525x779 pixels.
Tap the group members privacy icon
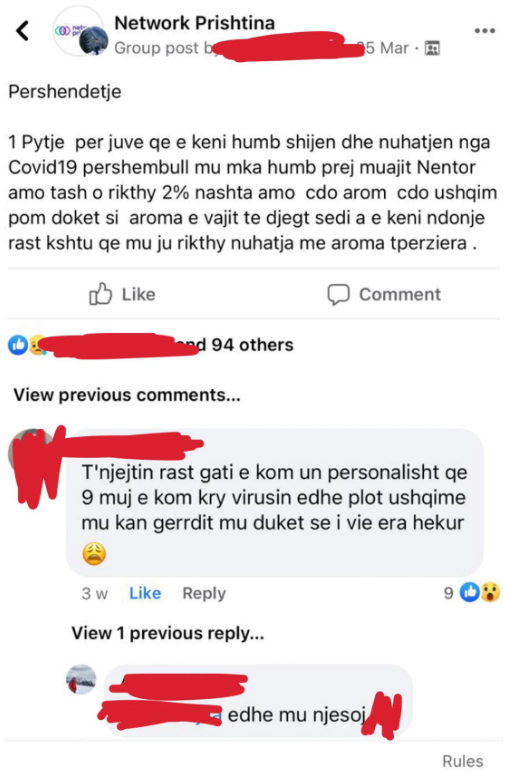pyautogui.click(x=432, y=48)
